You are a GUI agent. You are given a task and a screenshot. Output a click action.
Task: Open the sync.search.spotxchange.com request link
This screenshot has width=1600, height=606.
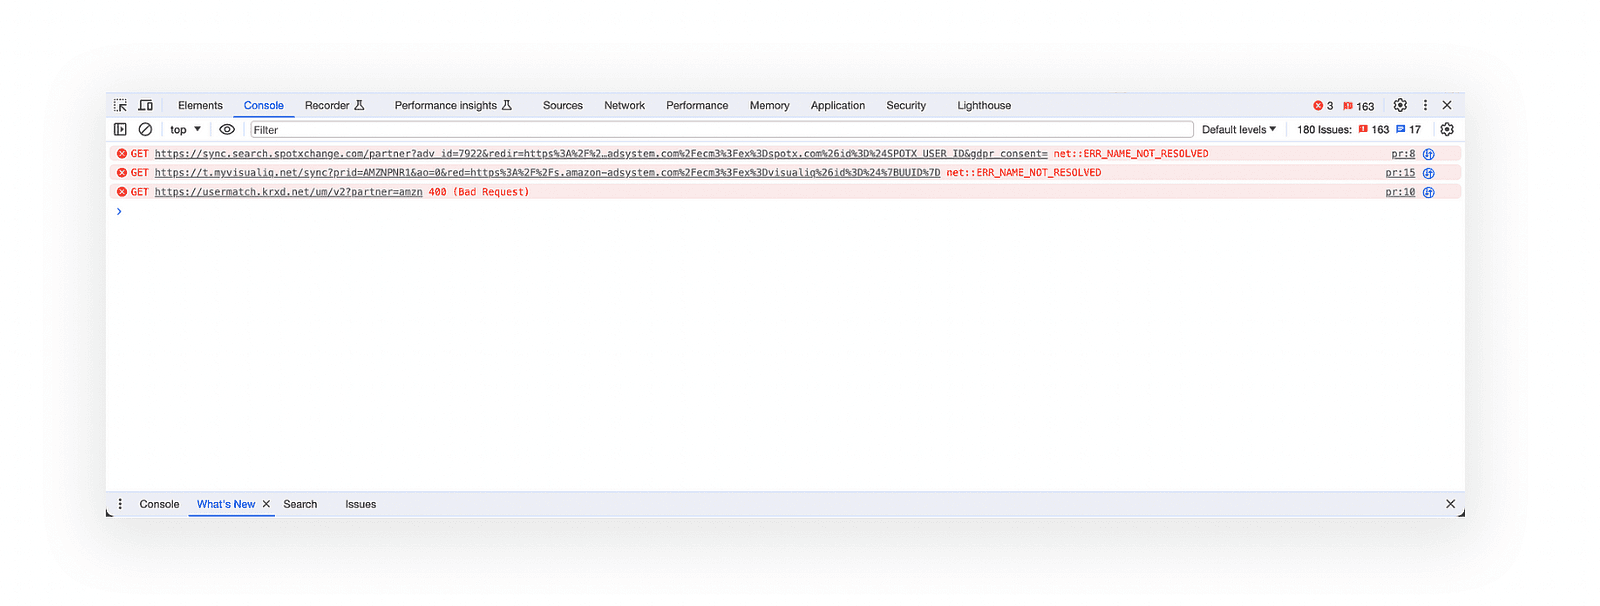coord(601,154)
